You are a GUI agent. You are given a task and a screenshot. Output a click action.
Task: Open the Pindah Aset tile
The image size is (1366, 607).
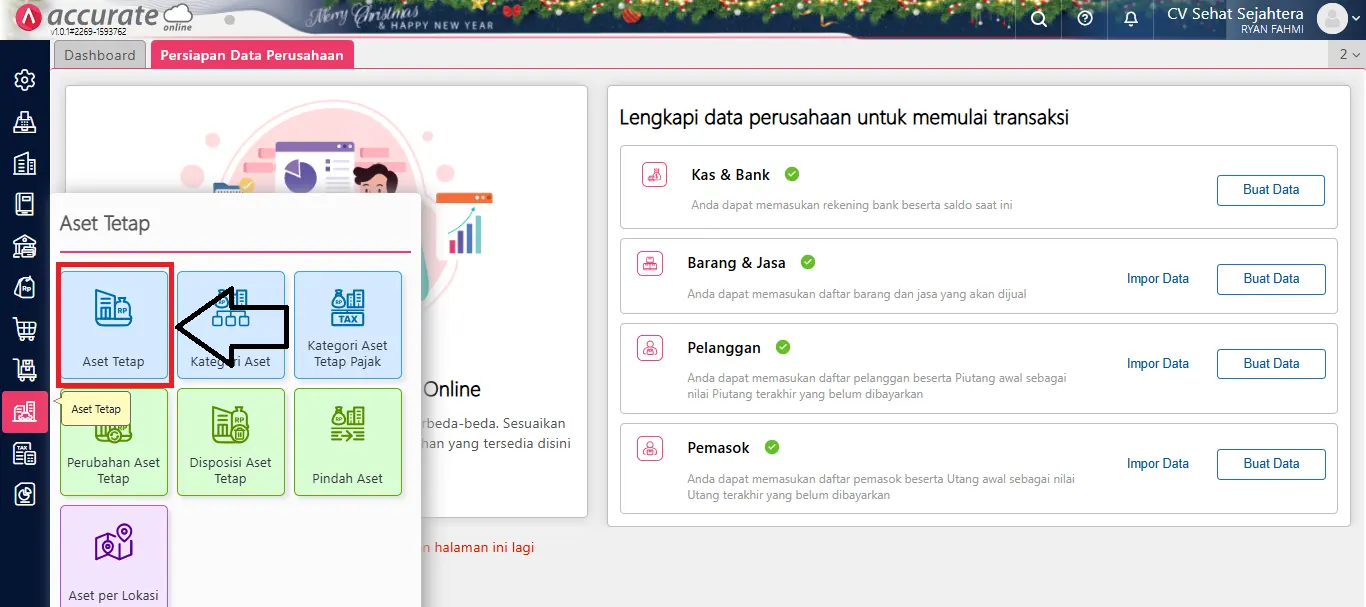tap(348, 442)
